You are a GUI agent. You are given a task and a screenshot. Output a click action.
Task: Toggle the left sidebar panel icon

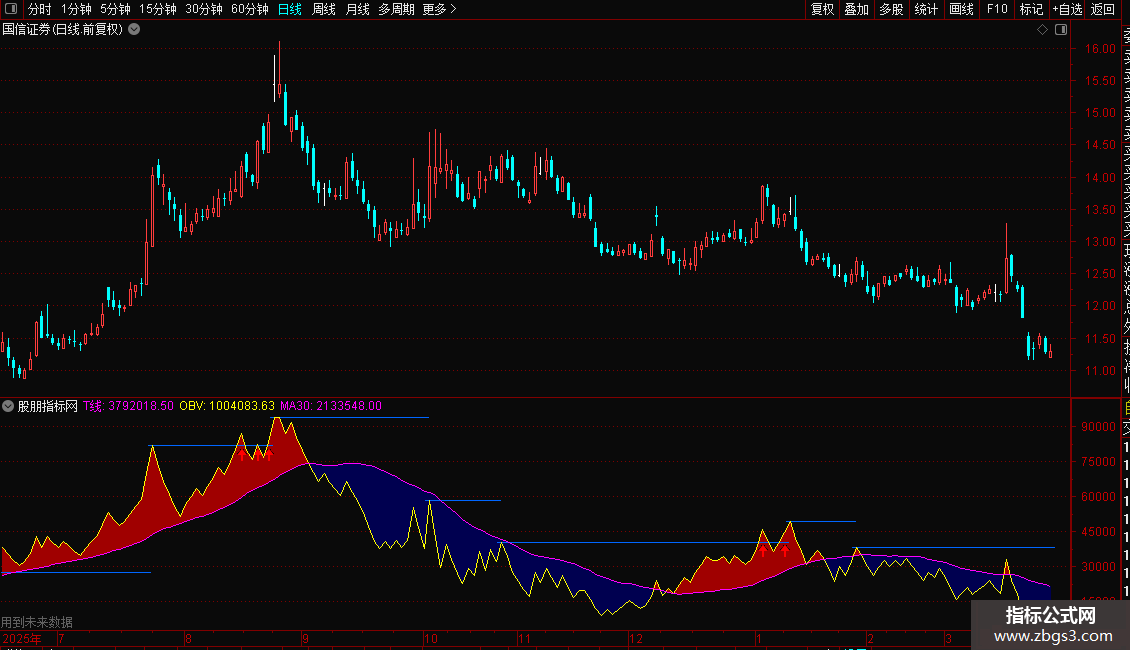click(11, 9)
